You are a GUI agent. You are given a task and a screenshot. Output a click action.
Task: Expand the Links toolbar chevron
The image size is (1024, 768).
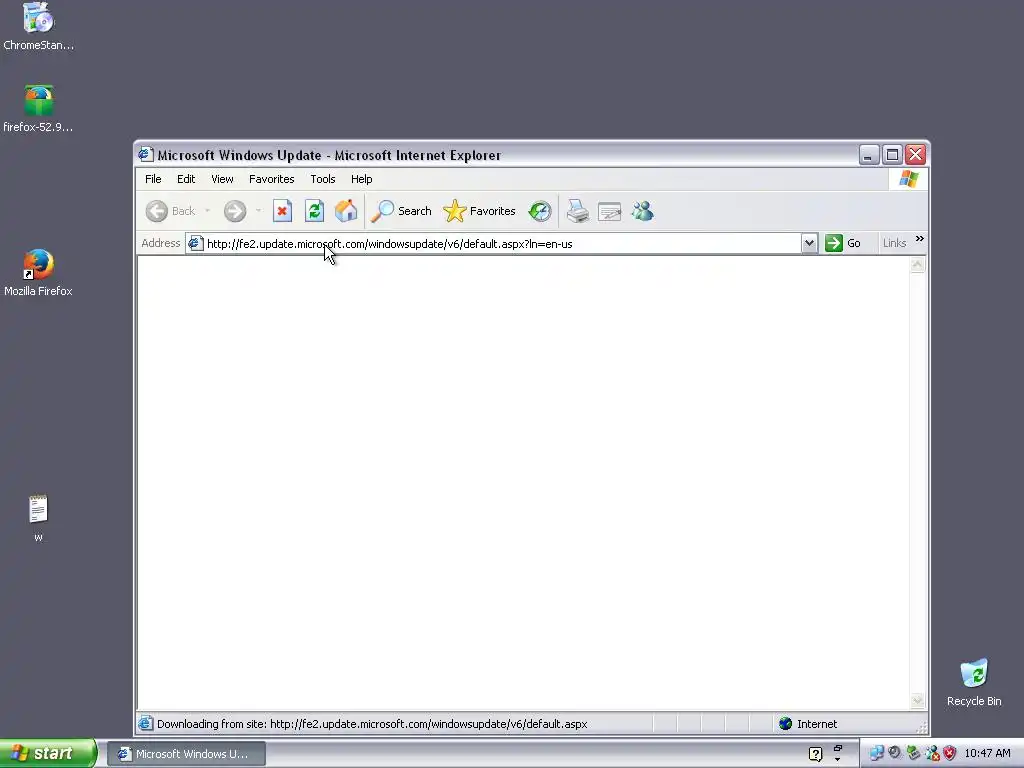[920, 239]
